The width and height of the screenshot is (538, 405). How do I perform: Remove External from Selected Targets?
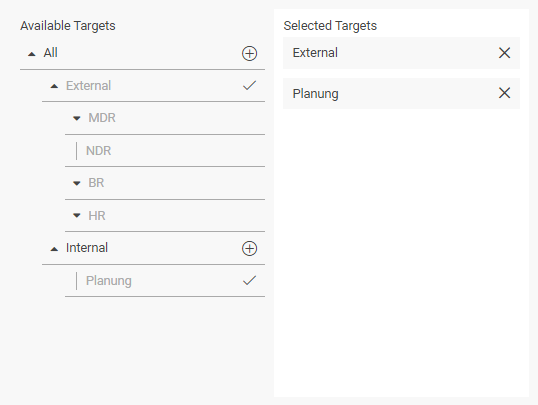[504, 53]
